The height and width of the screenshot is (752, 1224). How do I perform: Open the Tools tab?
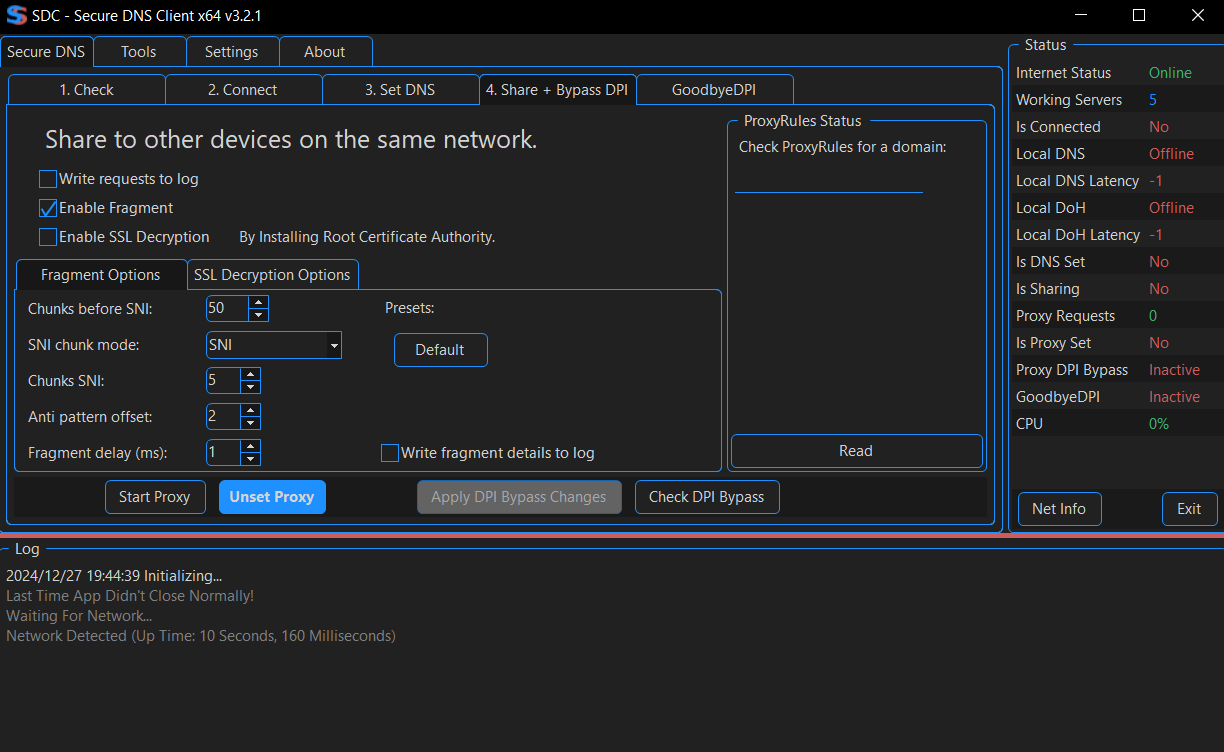[138, 52]
